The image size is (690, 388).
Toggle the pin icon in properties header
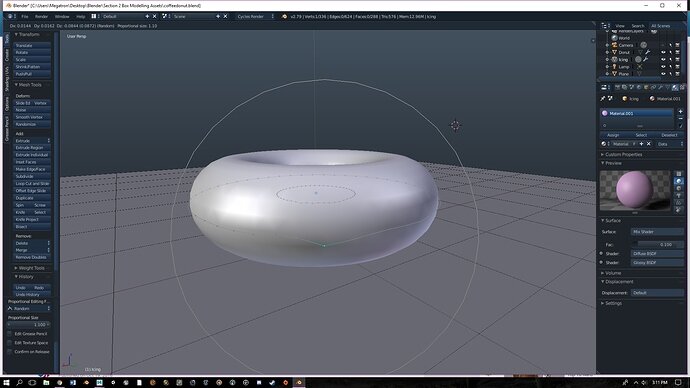point(603,99)
